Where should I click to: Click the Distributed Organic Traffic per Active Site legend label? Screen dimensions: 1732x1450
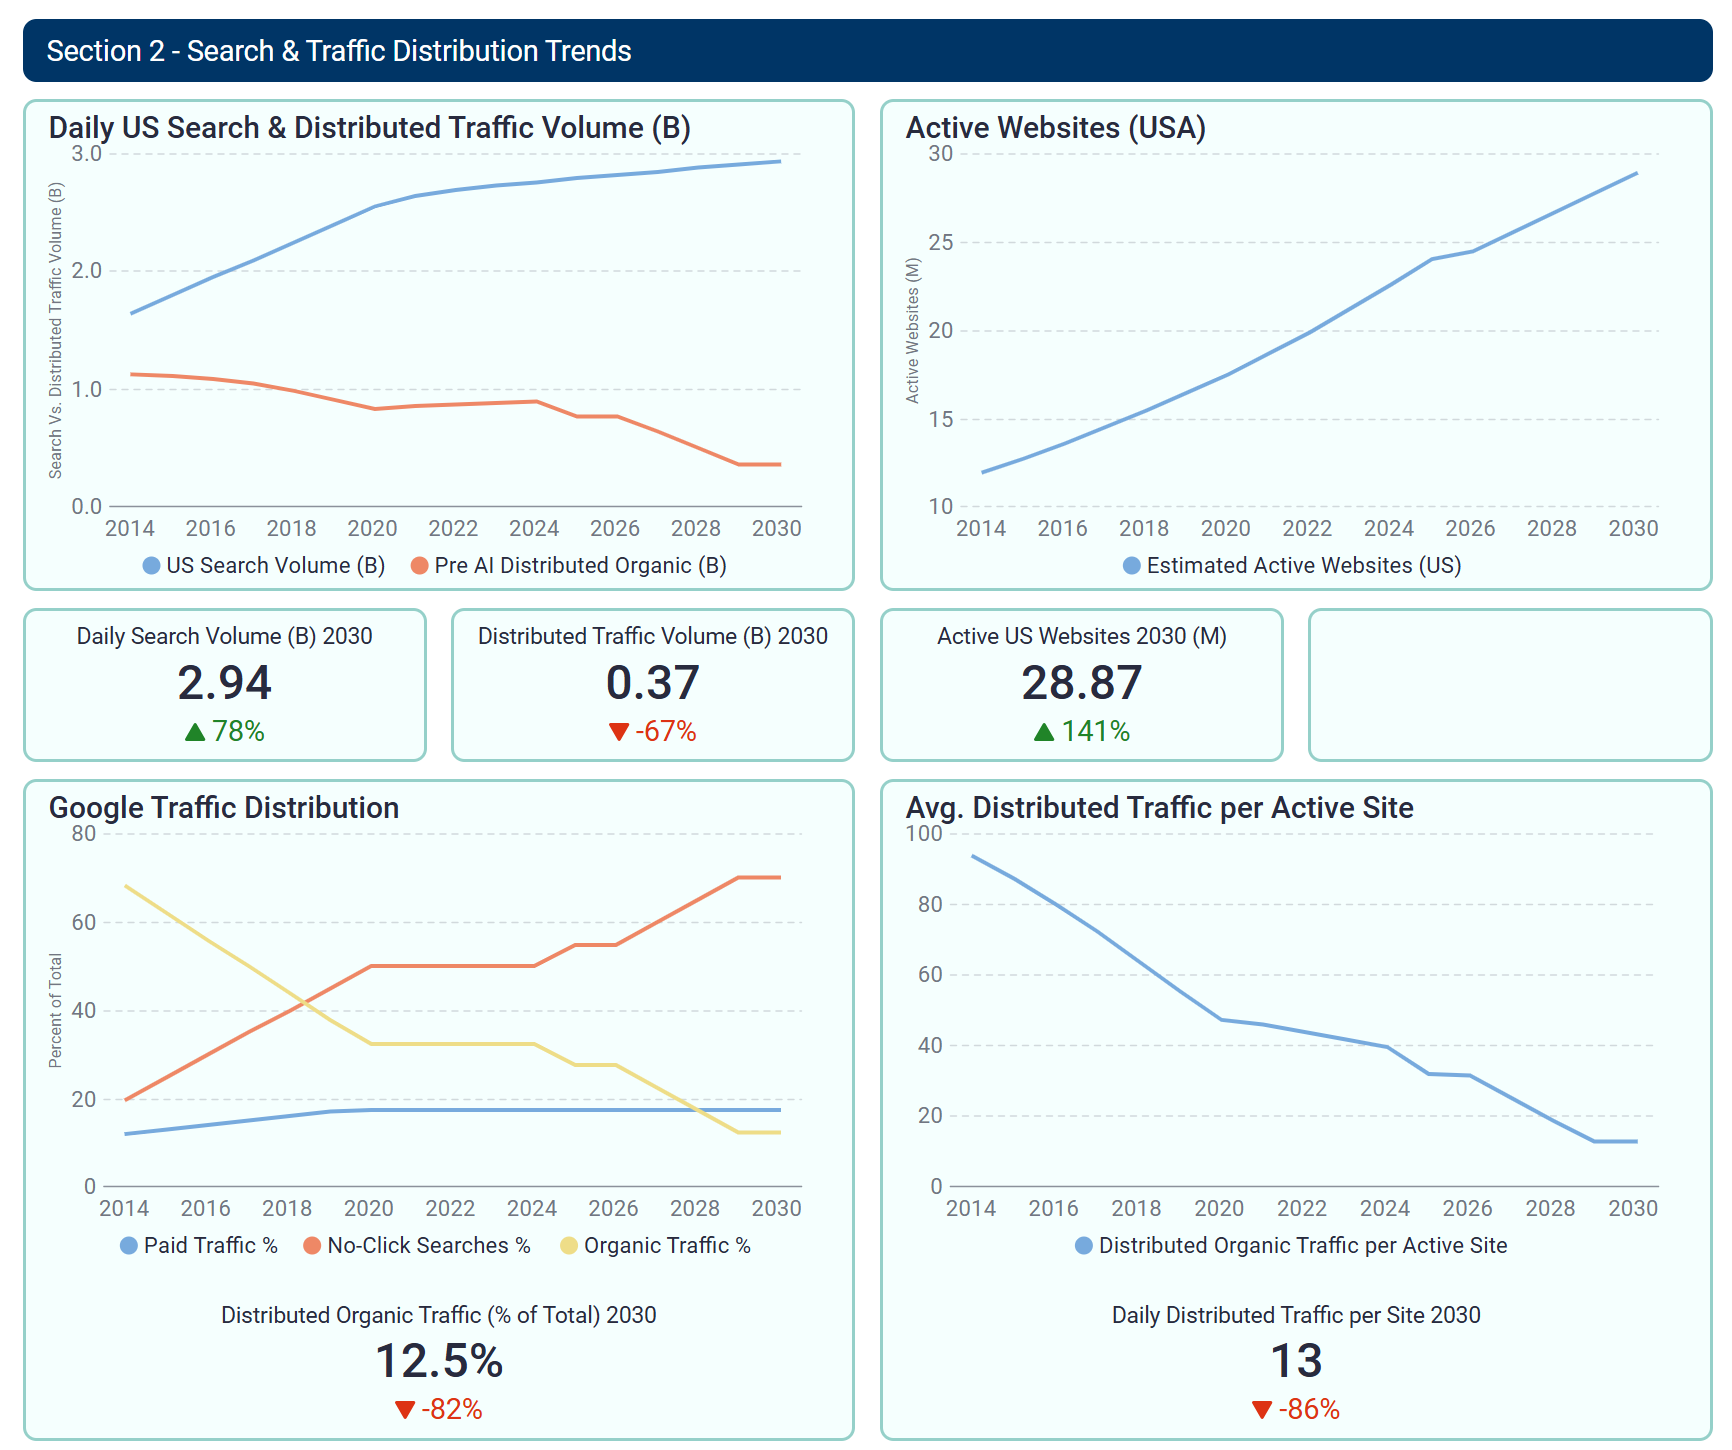[x=1303, y=1246]
